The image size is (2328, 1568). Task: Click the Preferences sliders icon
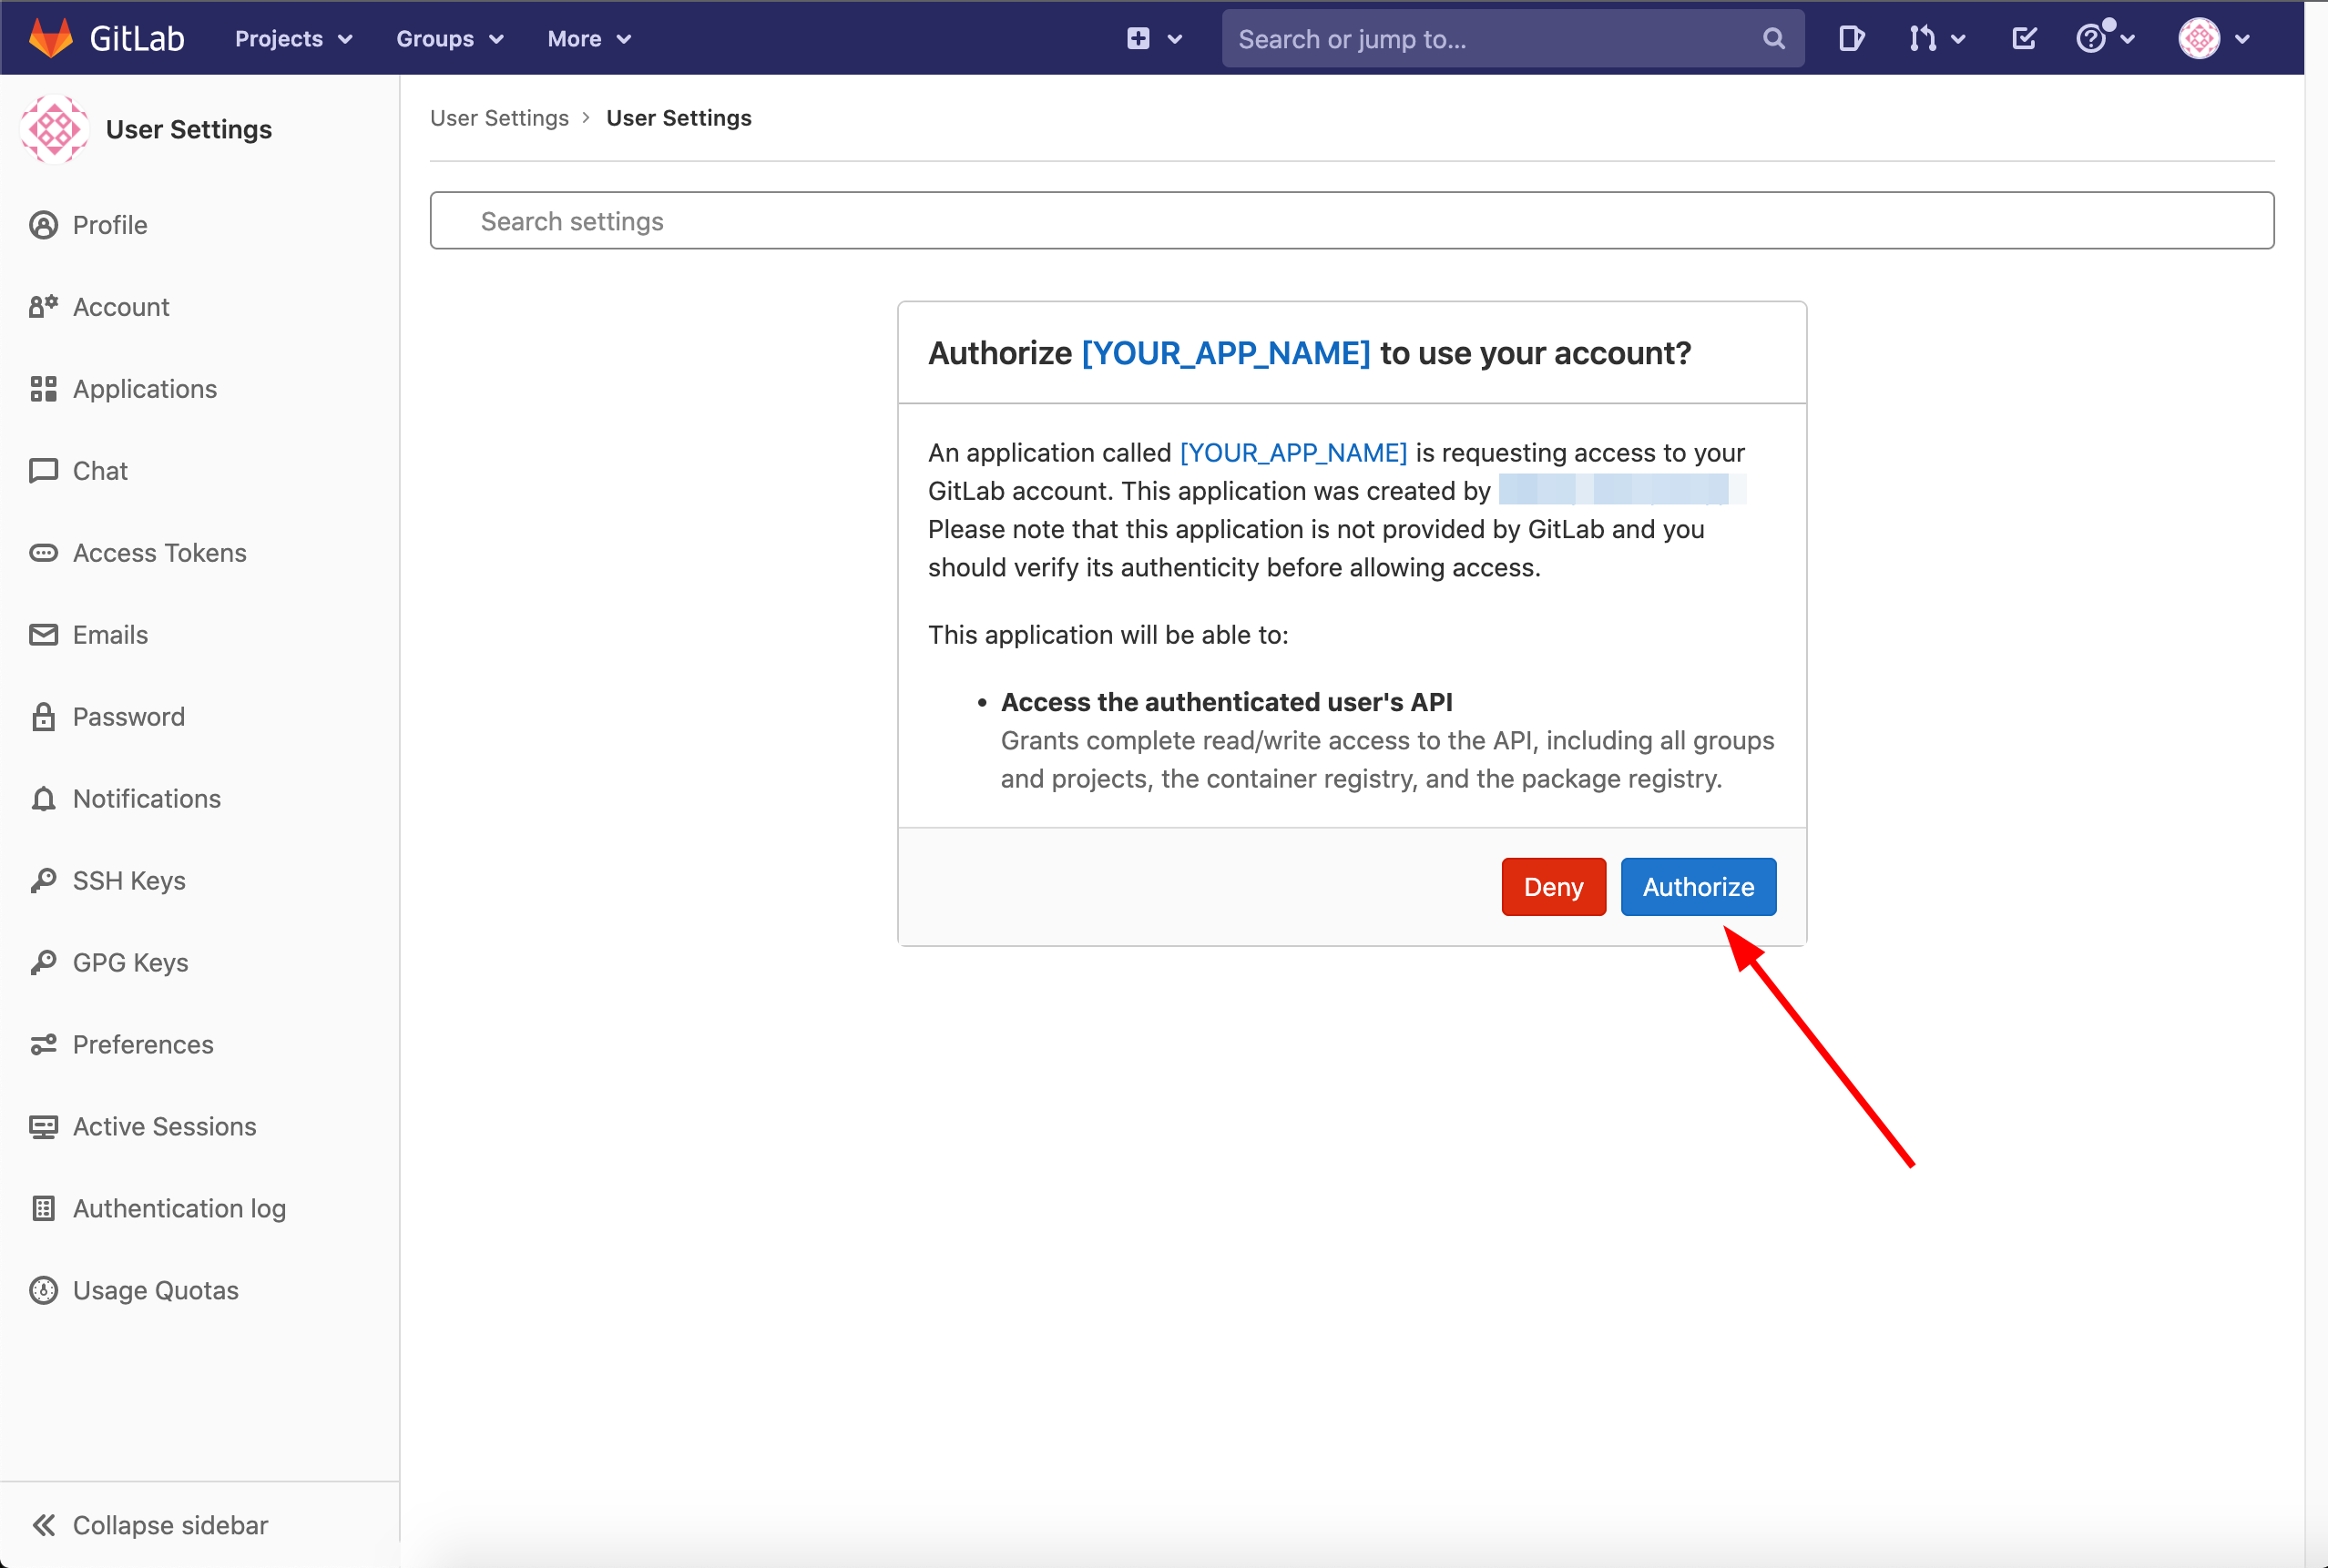[x=43, y=1045]
